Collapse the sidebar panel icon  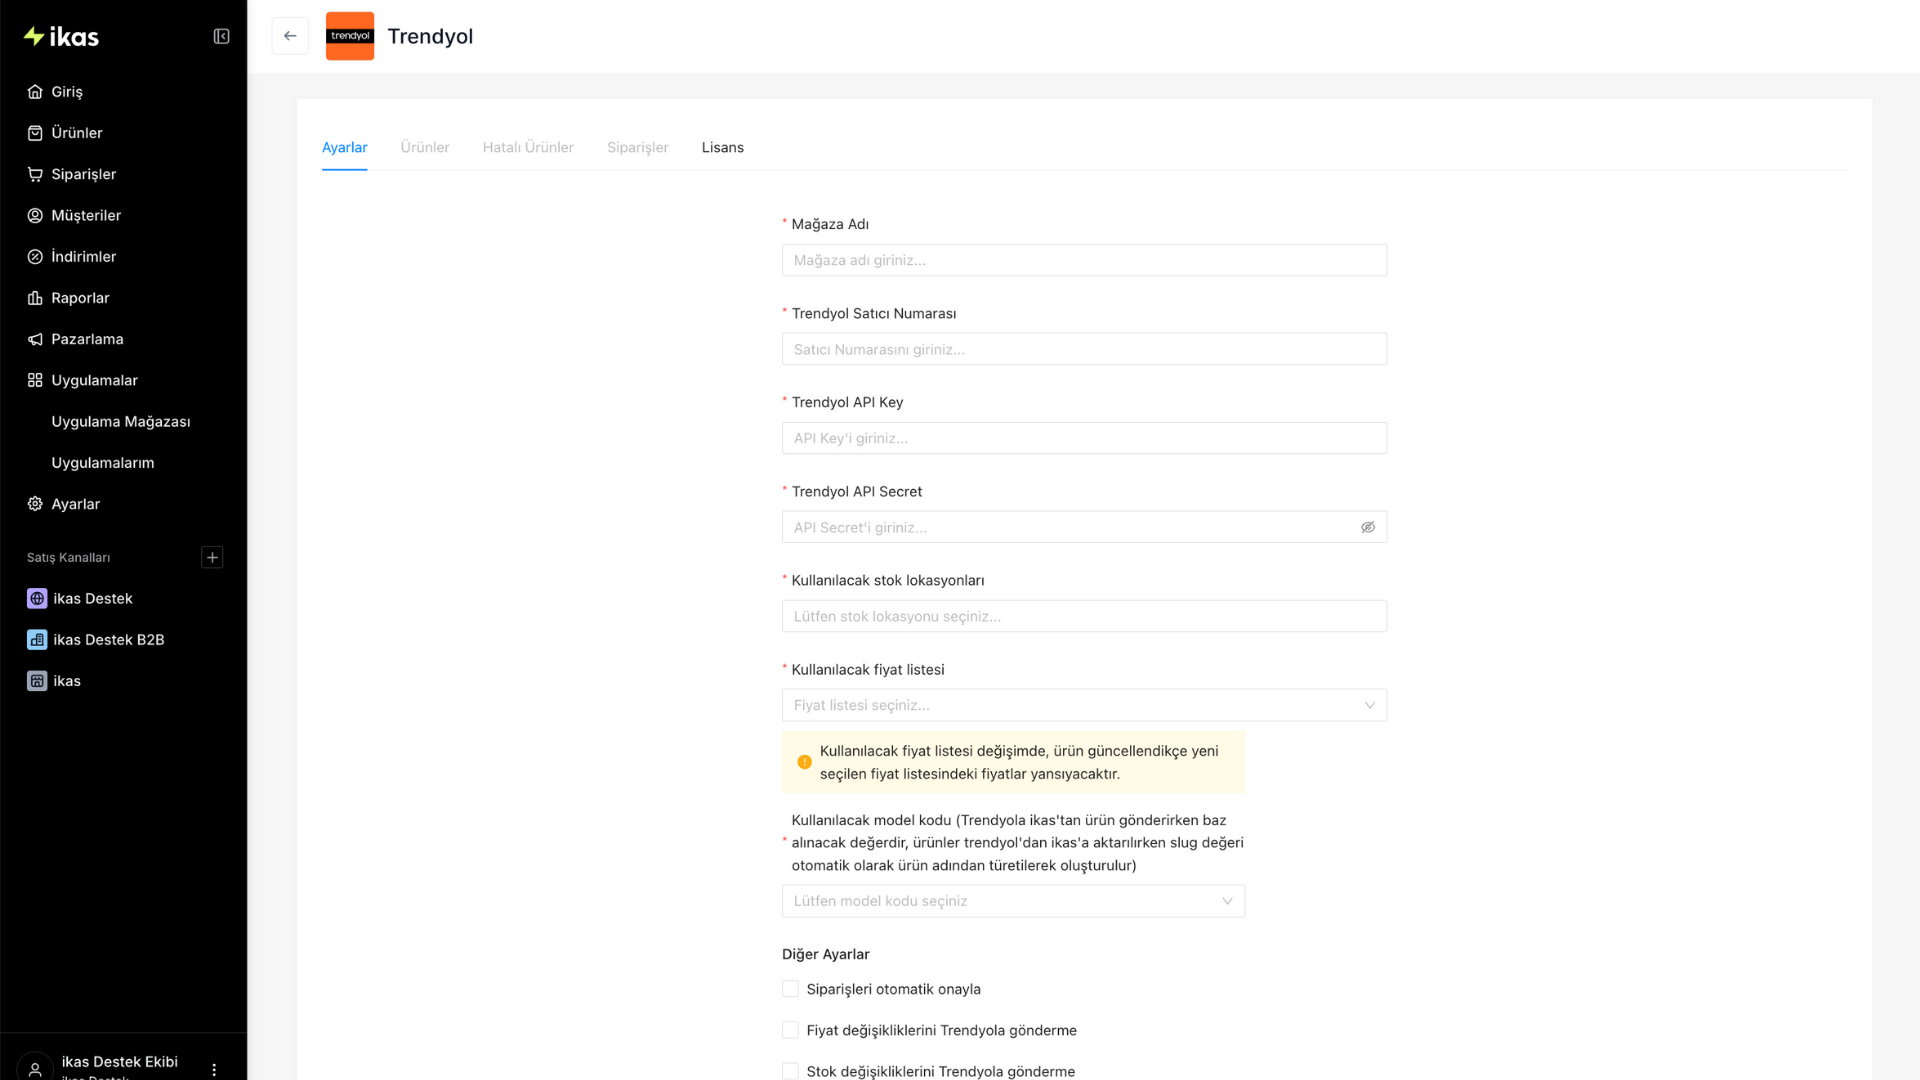point(222,37)
